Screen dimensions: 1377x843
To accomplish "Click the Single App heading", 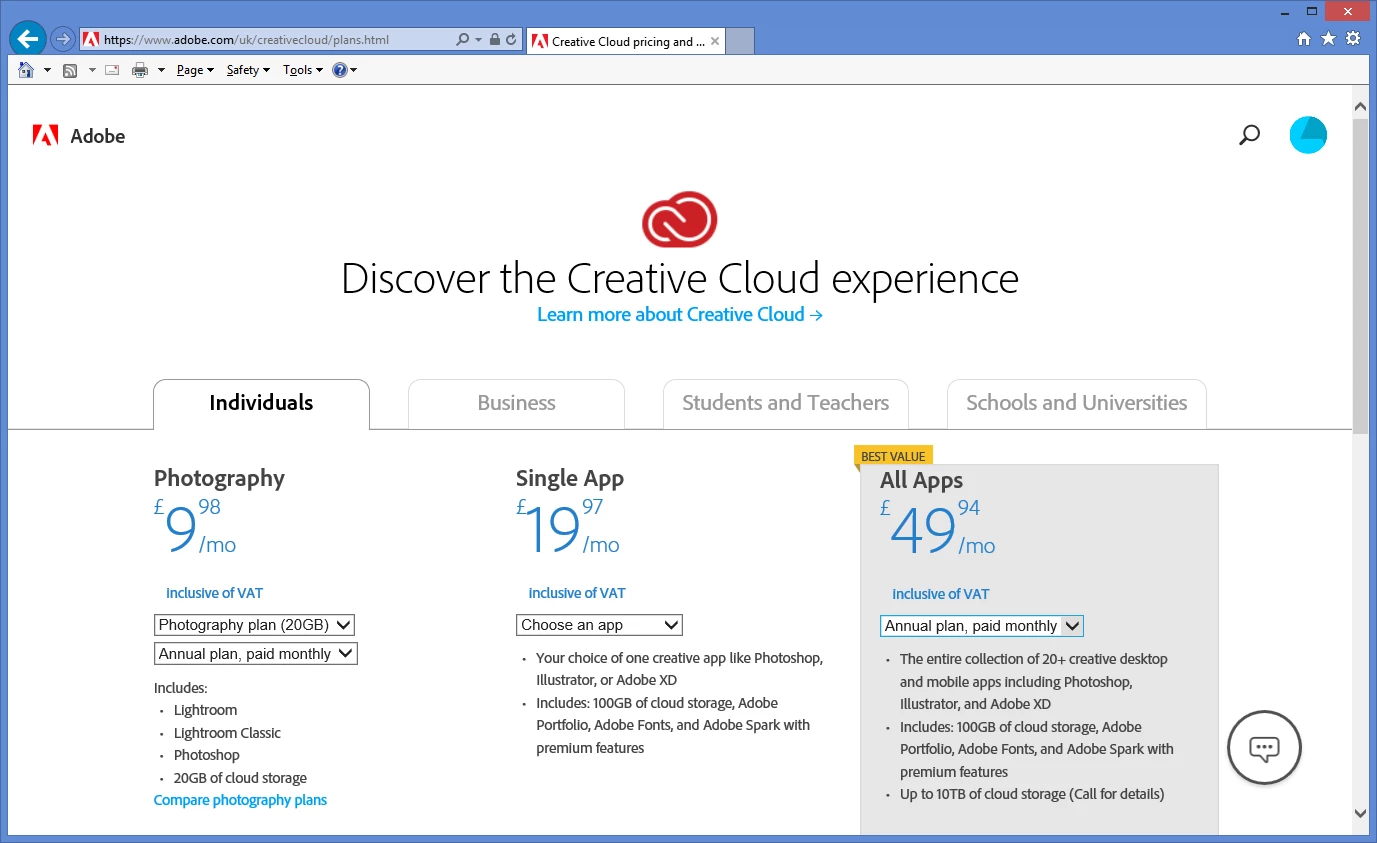I will point(570,478).
